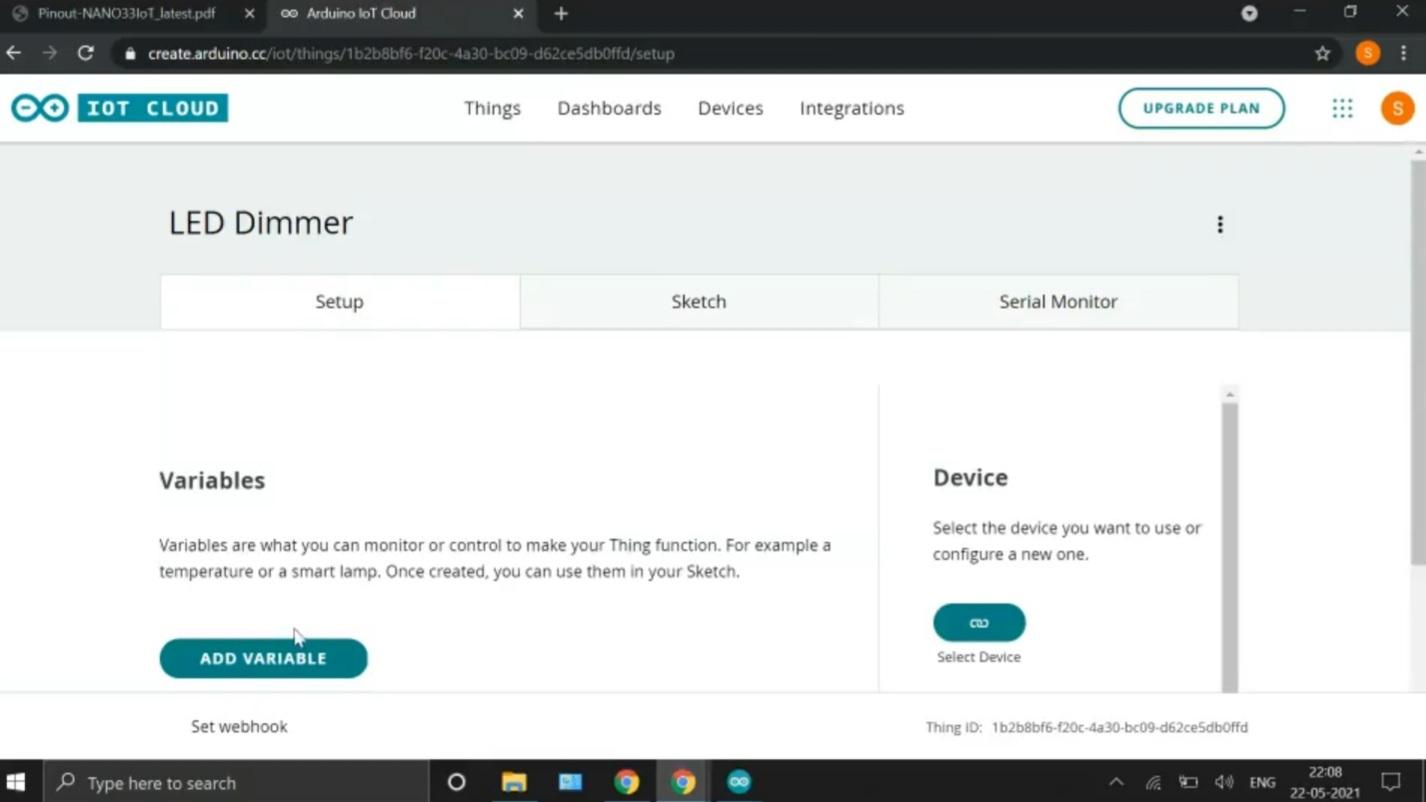The height and width of the screenshot is (802, 1426).
Task: Close the Pinout-NANO33IoT_latest.pdf tab
Action: point(249,14)
